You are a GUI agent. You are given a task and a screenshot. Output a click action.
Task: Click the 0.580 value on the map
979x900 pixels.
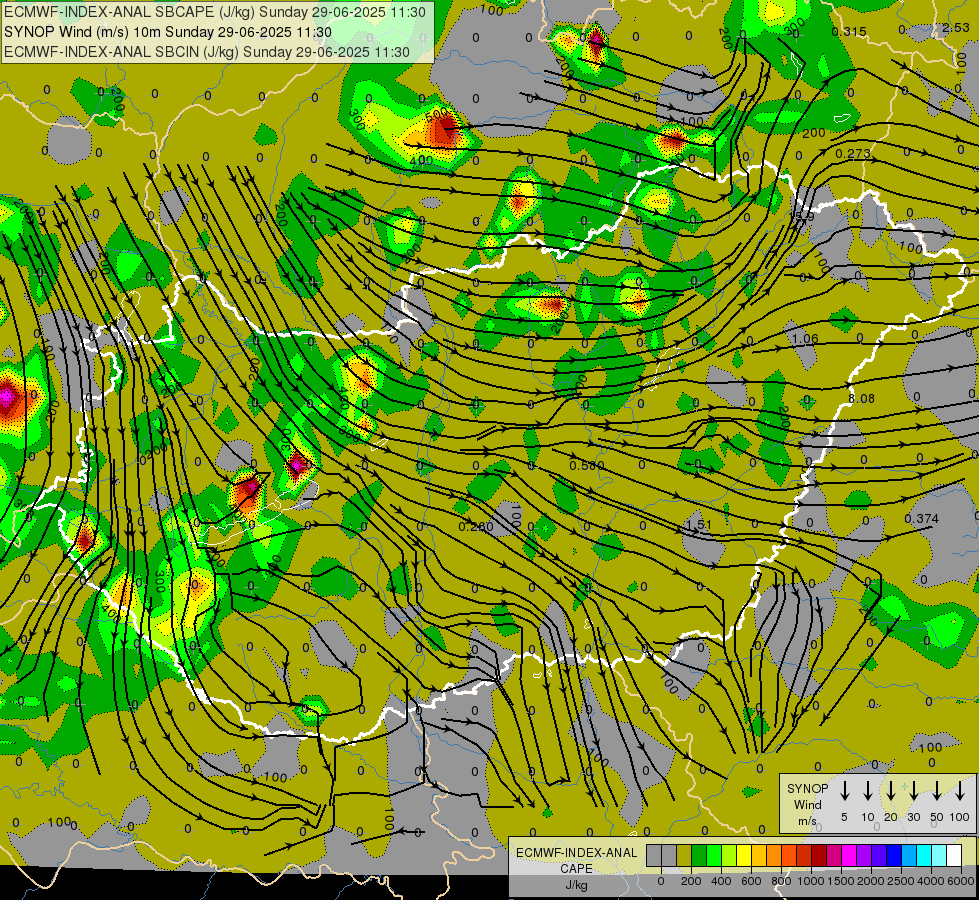click(587, 465)
